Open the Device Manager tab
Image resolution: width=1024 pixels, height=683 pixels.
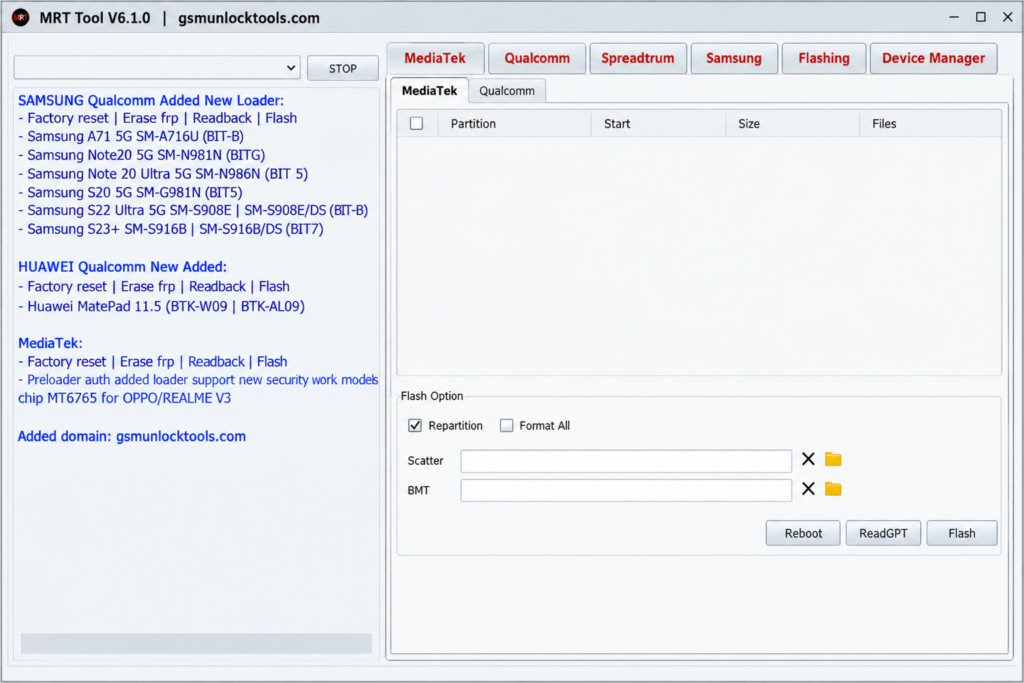(x=933, y=58)
